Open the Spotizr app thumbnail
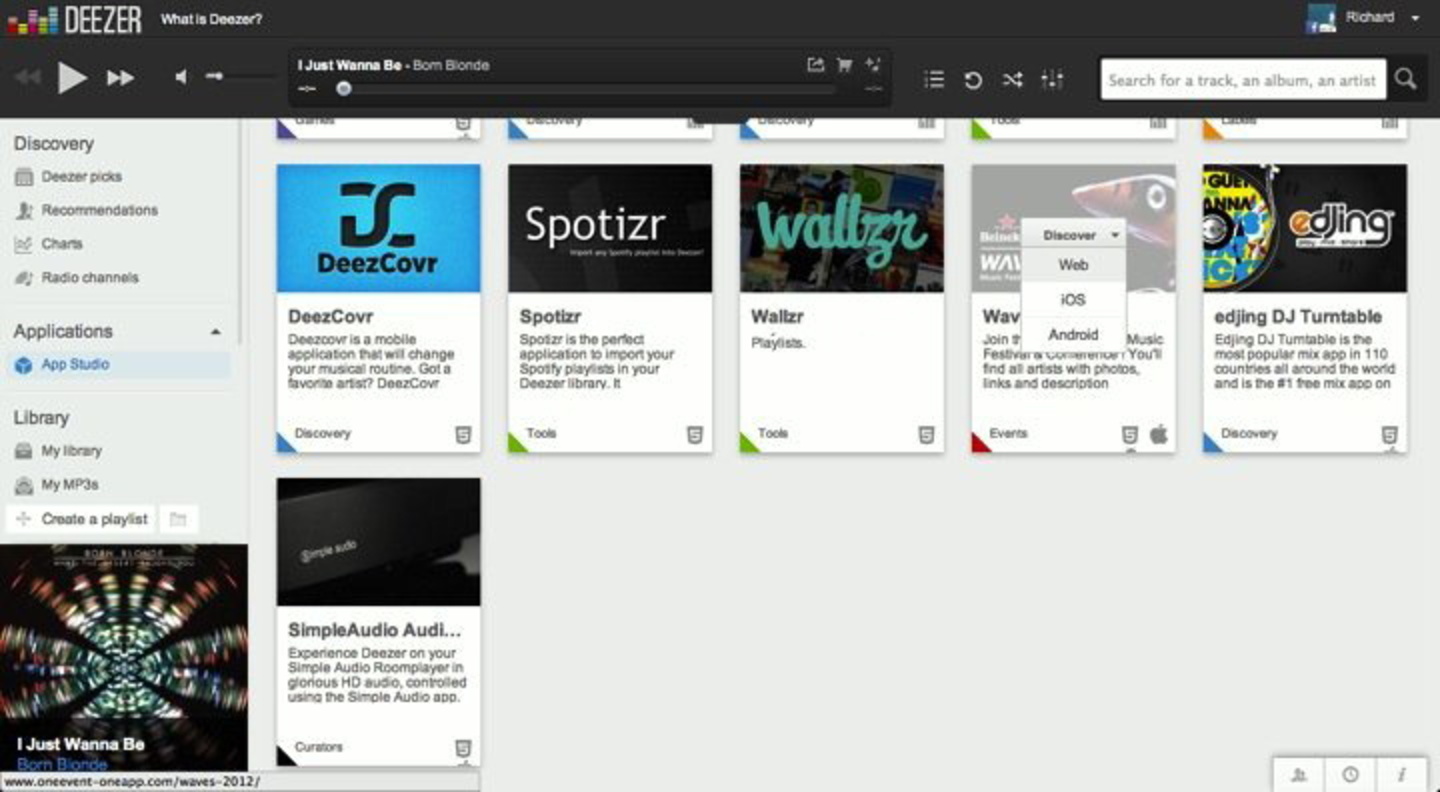Viewport: 1440px width, 792px height. (610, 228)
